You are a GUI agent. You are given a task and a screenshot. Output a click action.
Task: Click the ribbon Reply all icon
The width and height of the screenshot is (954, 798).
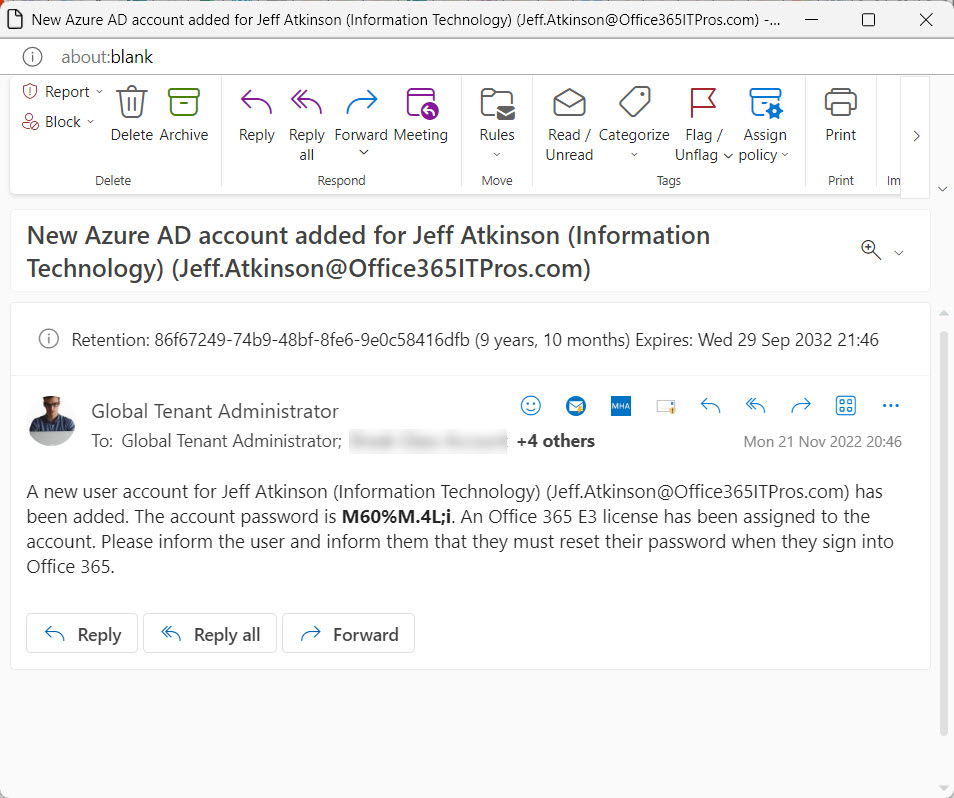coord(306,102)
